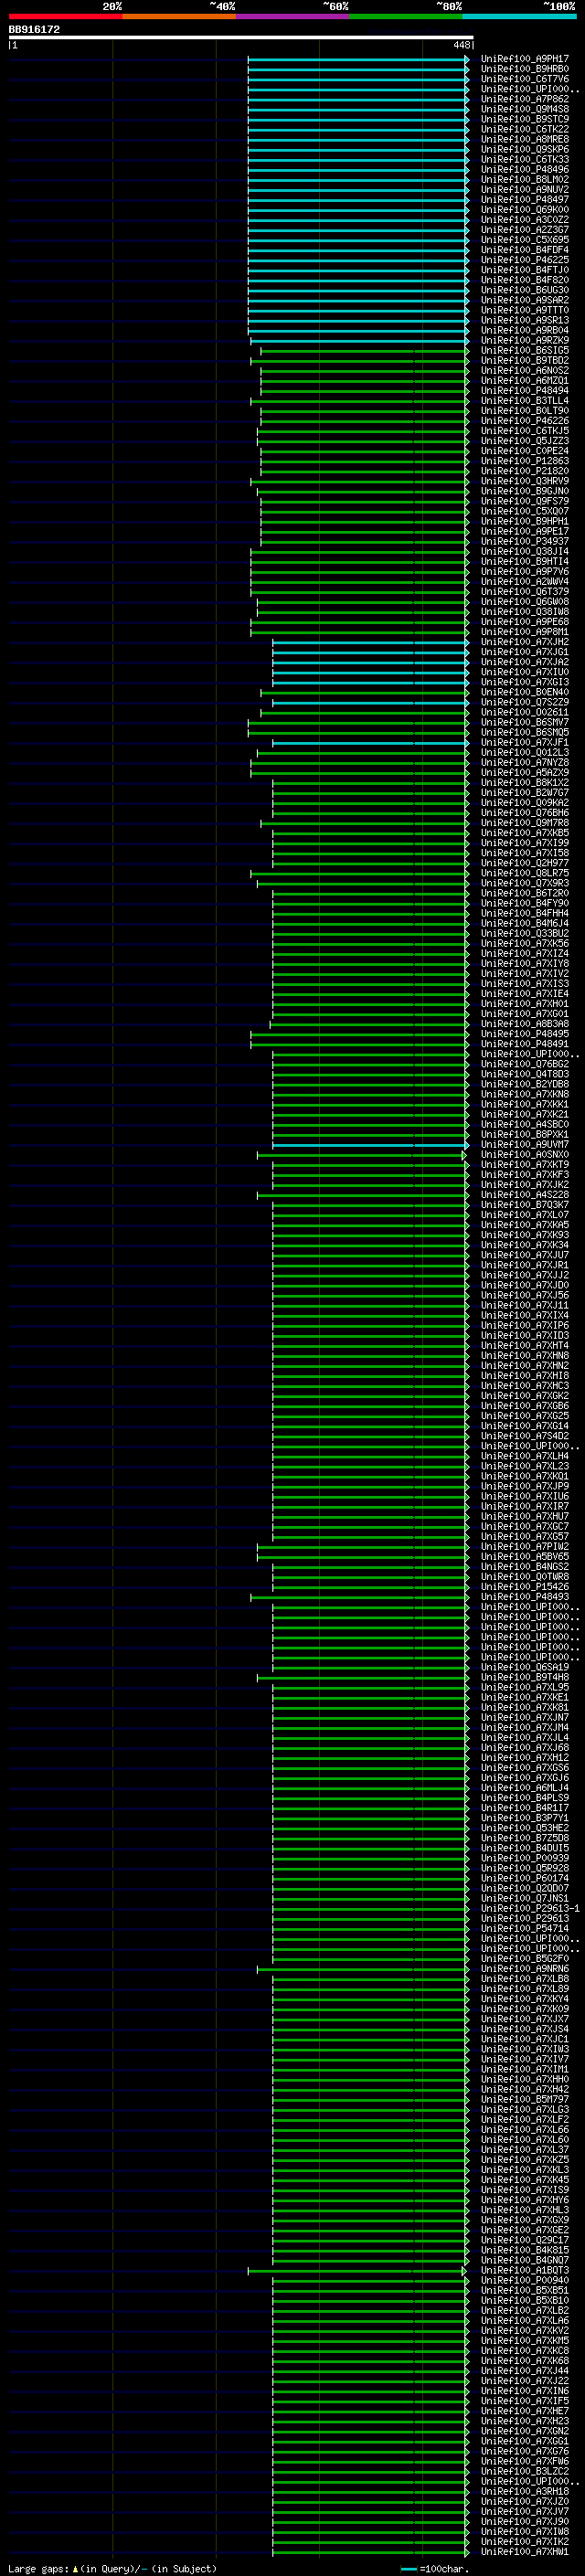Image resolution: width=585 pixels, height=2576 pixels.
Task: Click the UniRef100_A7XJH2 label
Action: point(525,642)
